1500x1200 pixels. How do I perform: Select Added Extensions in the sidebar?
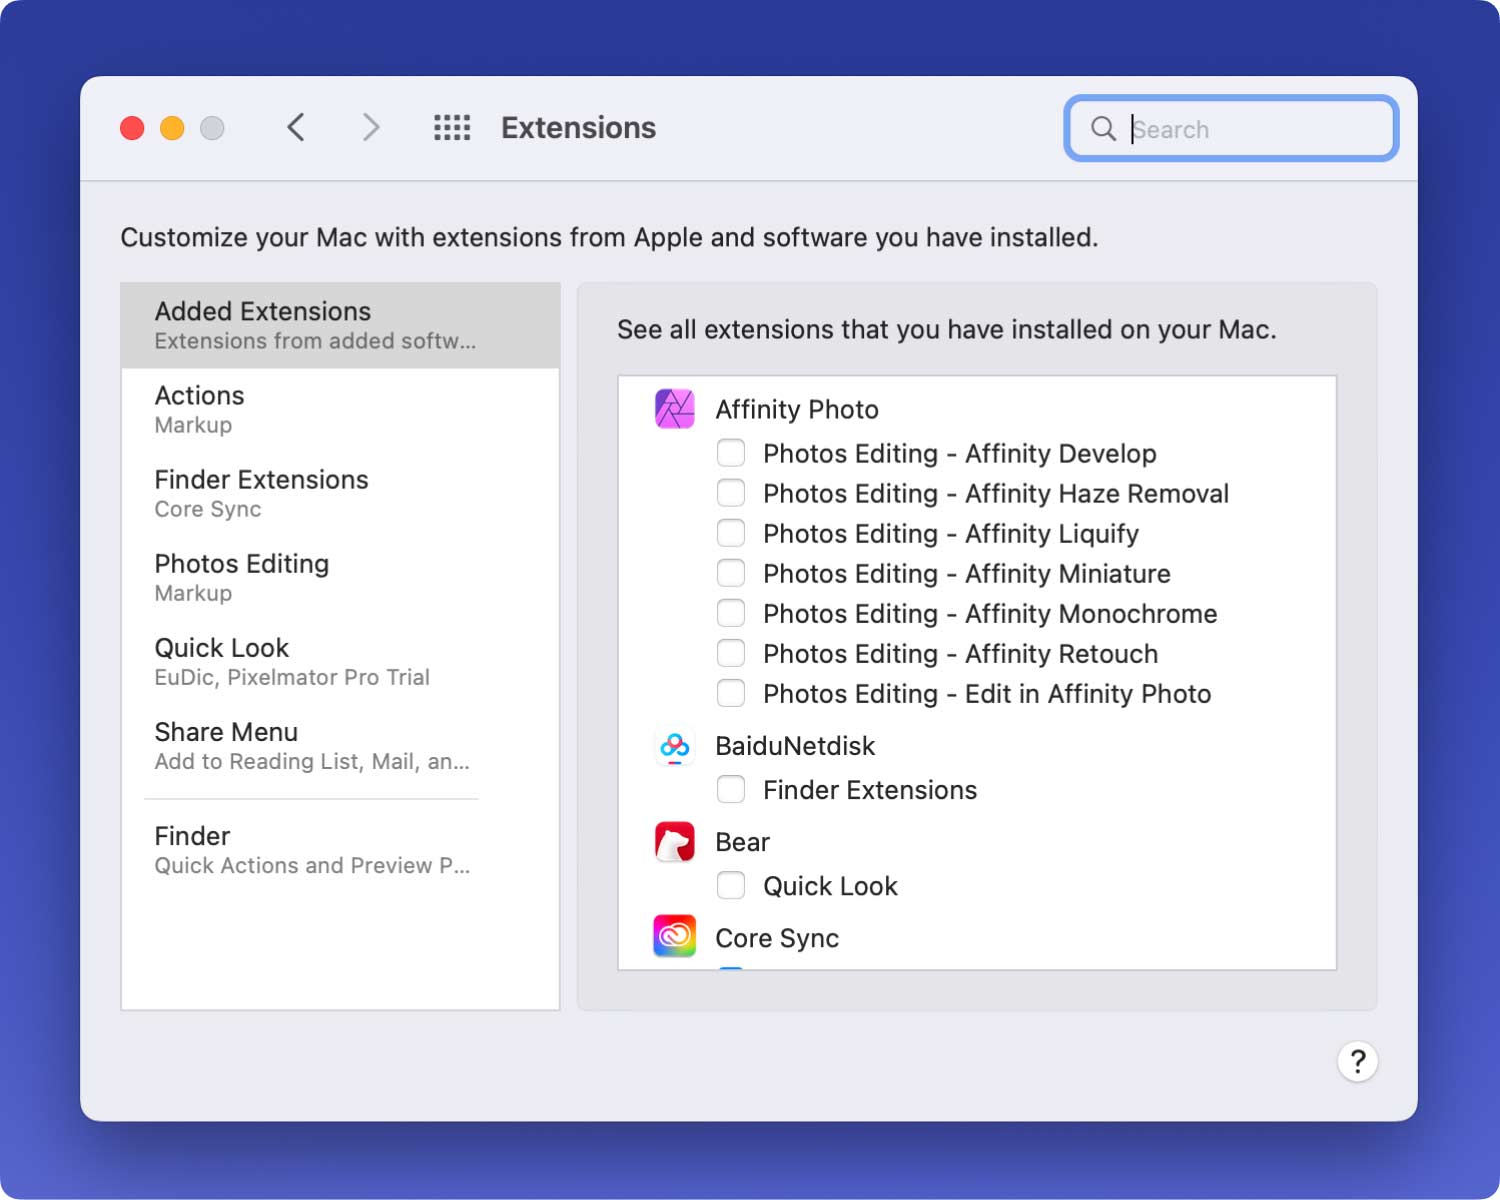[340, 325]
